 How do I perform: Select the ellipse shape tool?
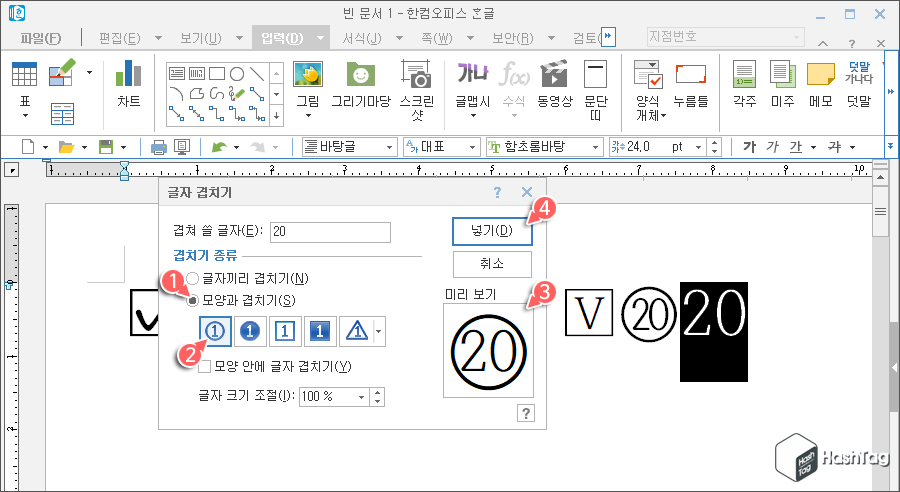point(236,73)
